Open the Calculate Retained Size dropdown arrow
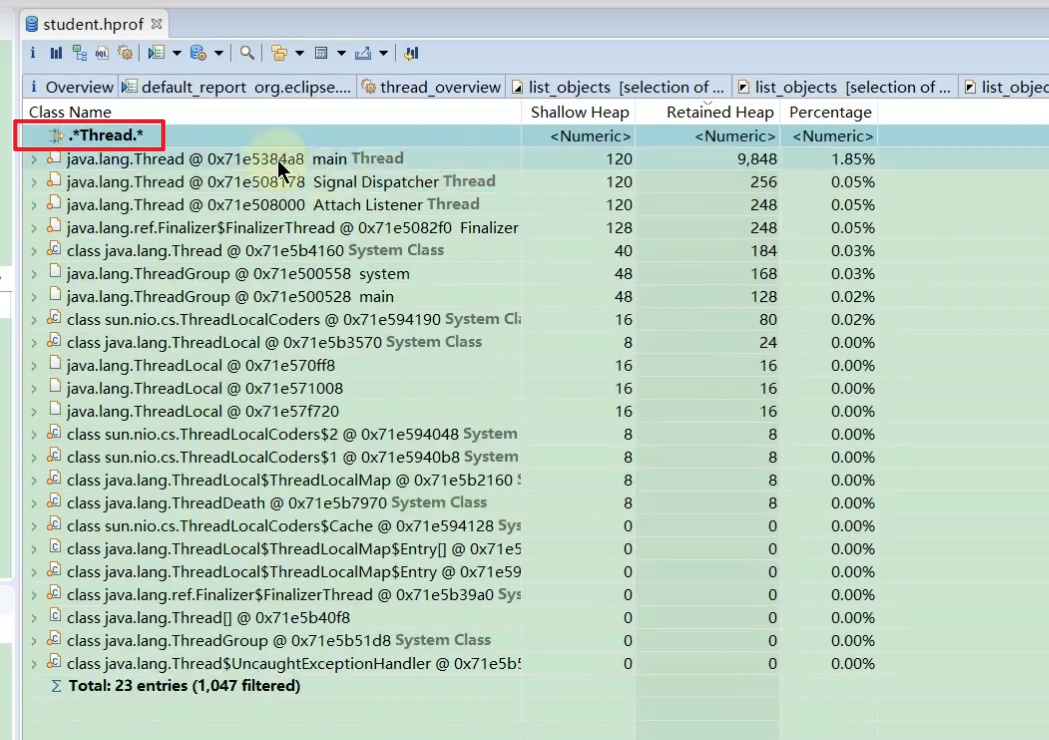This screenshot has width=1049, height=740. click(341, 53)
